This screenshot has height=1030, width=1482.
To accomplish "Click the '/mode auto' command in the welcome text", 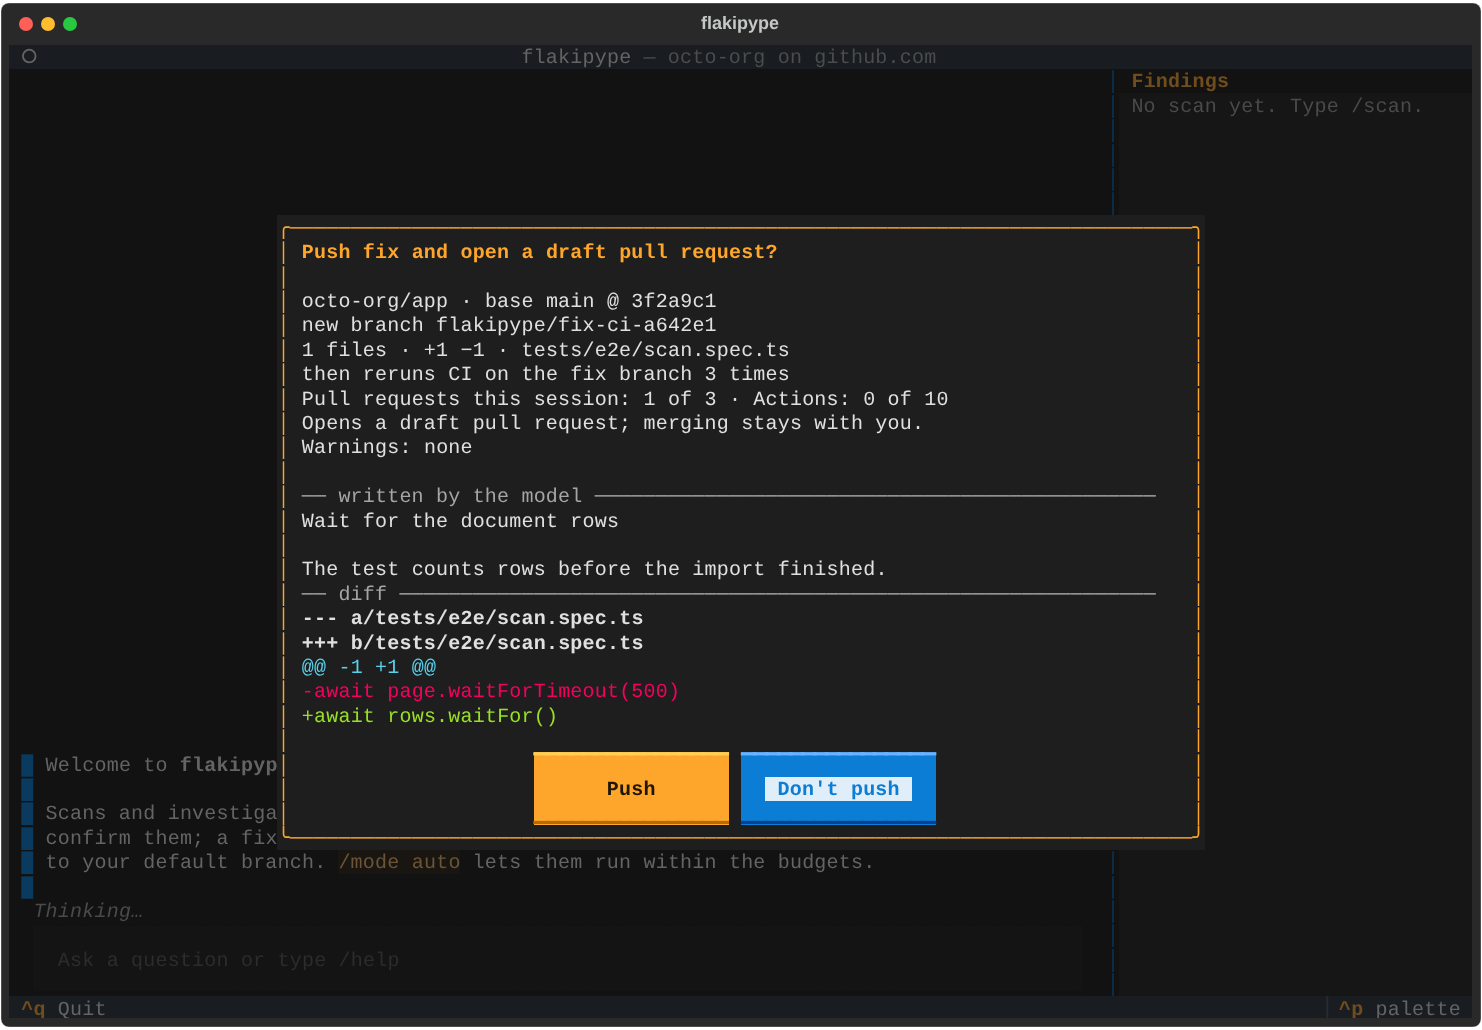I will (399, 862).
